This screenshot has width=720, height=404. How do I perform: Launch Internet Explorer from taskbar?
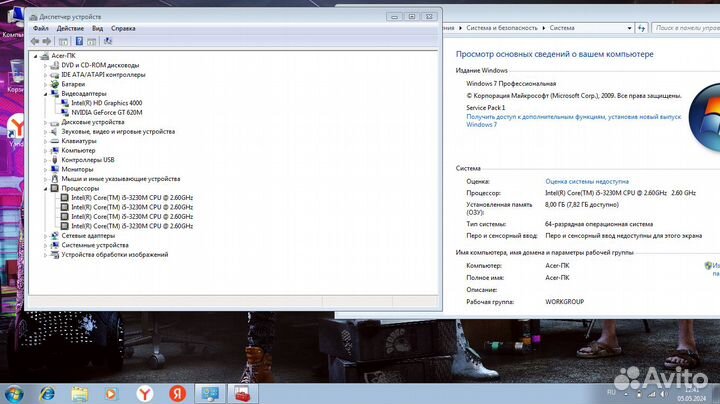point(47,394)
